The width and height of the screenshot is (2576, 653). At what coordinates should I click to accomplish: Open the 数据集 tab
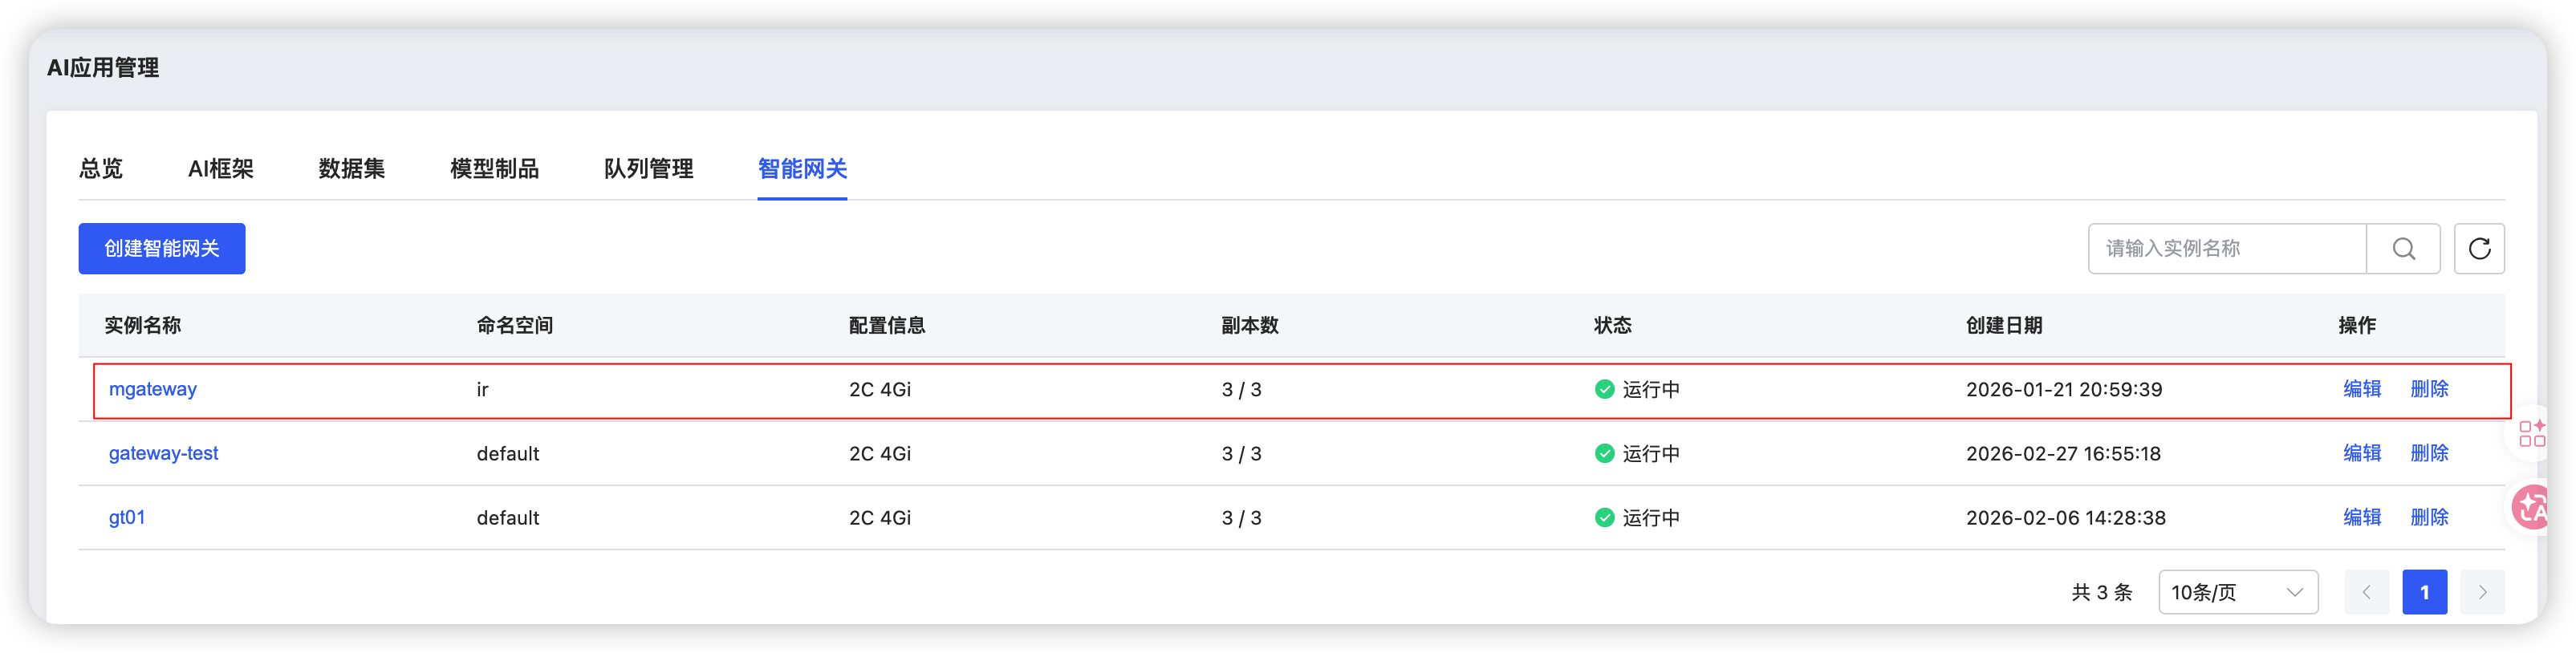click(352, 169)
